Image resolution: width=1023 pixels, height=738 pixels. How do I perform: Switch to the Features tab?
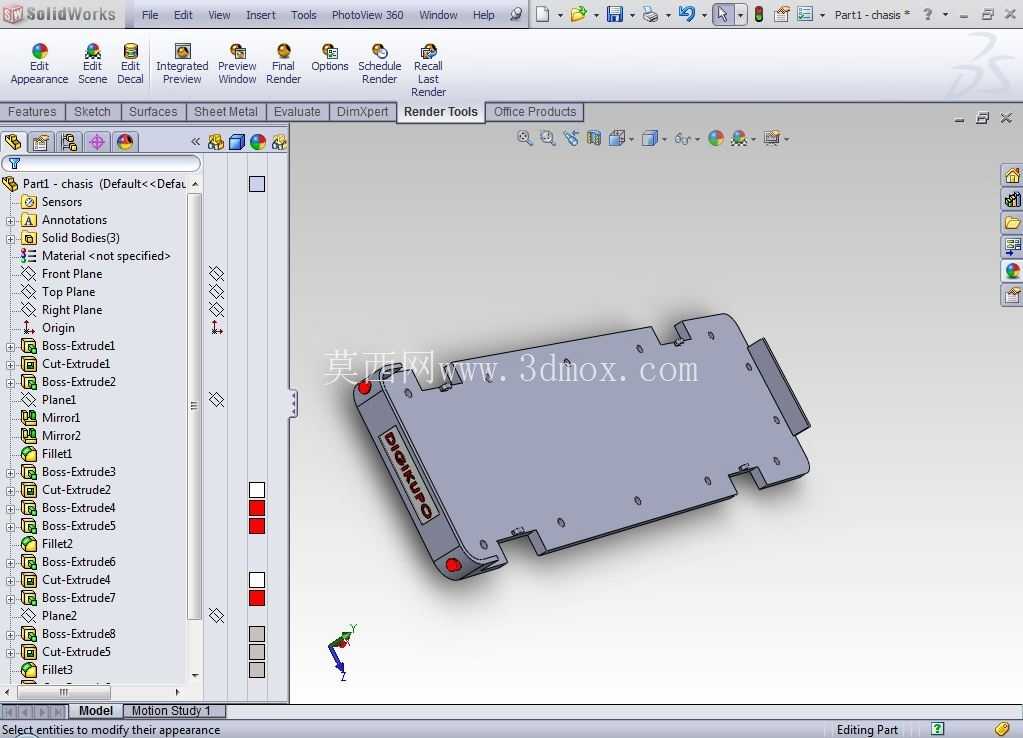click(32, 112)
